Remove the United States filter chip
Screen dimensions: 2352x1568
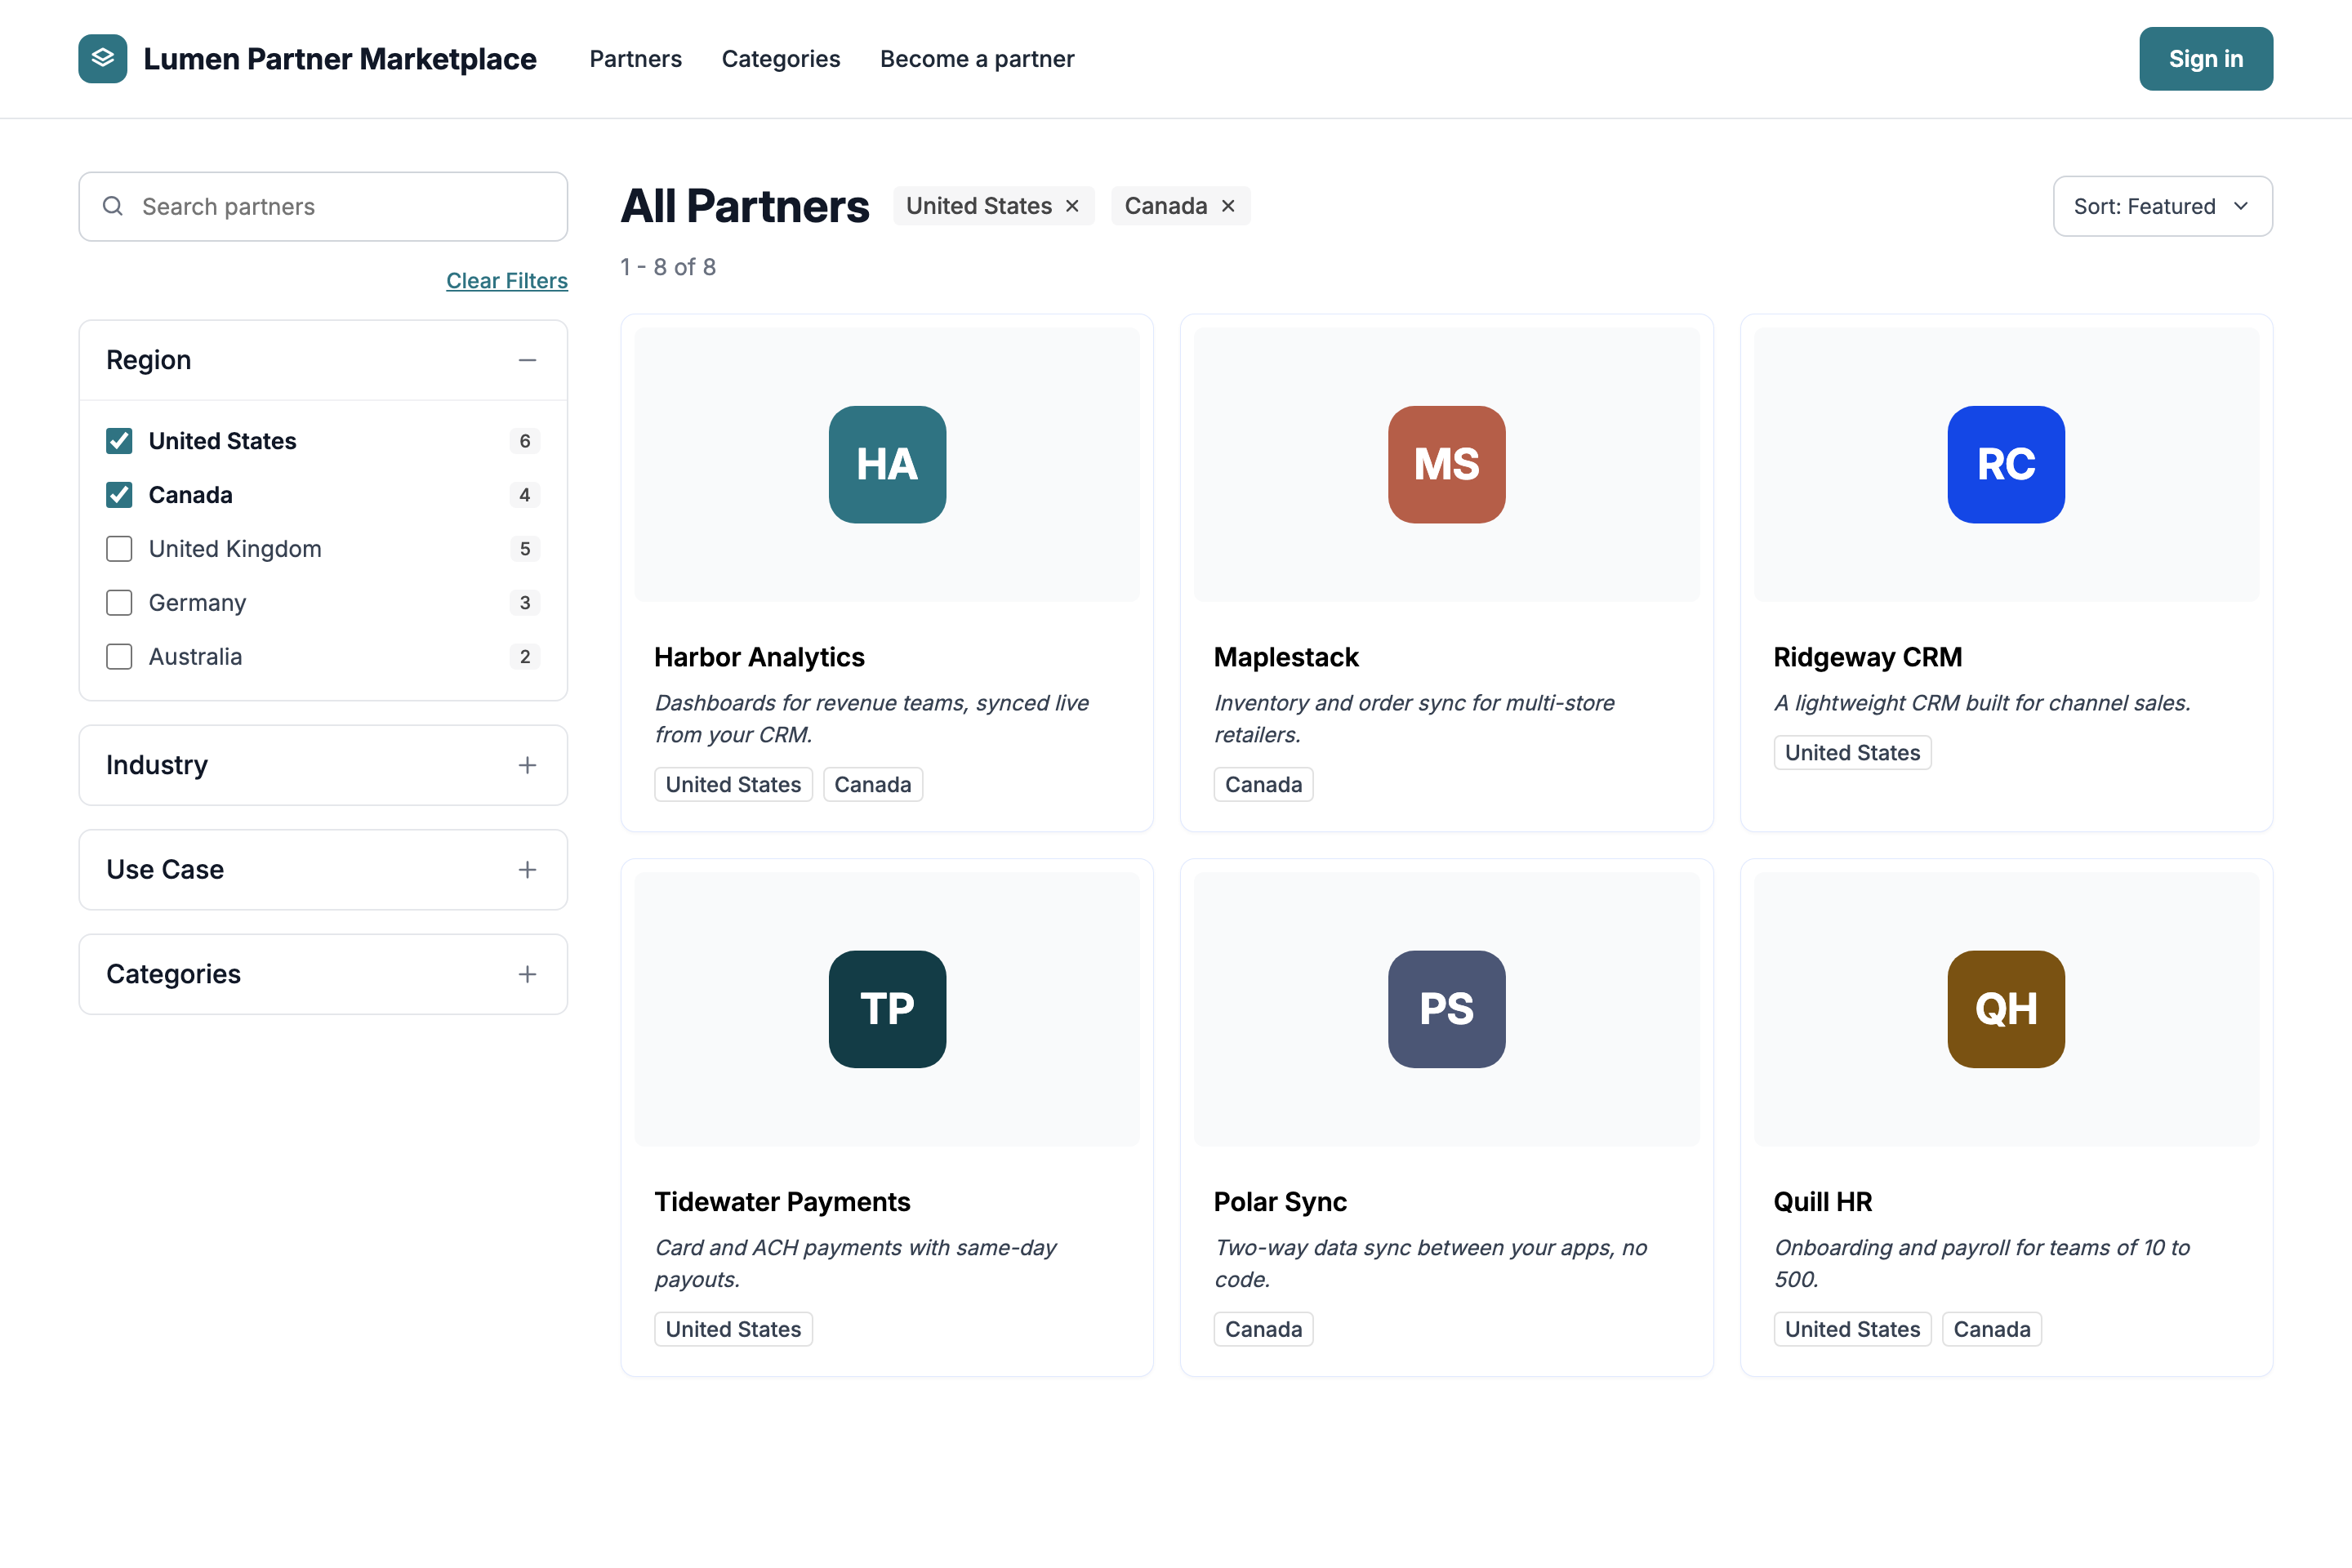[1072, 206]
